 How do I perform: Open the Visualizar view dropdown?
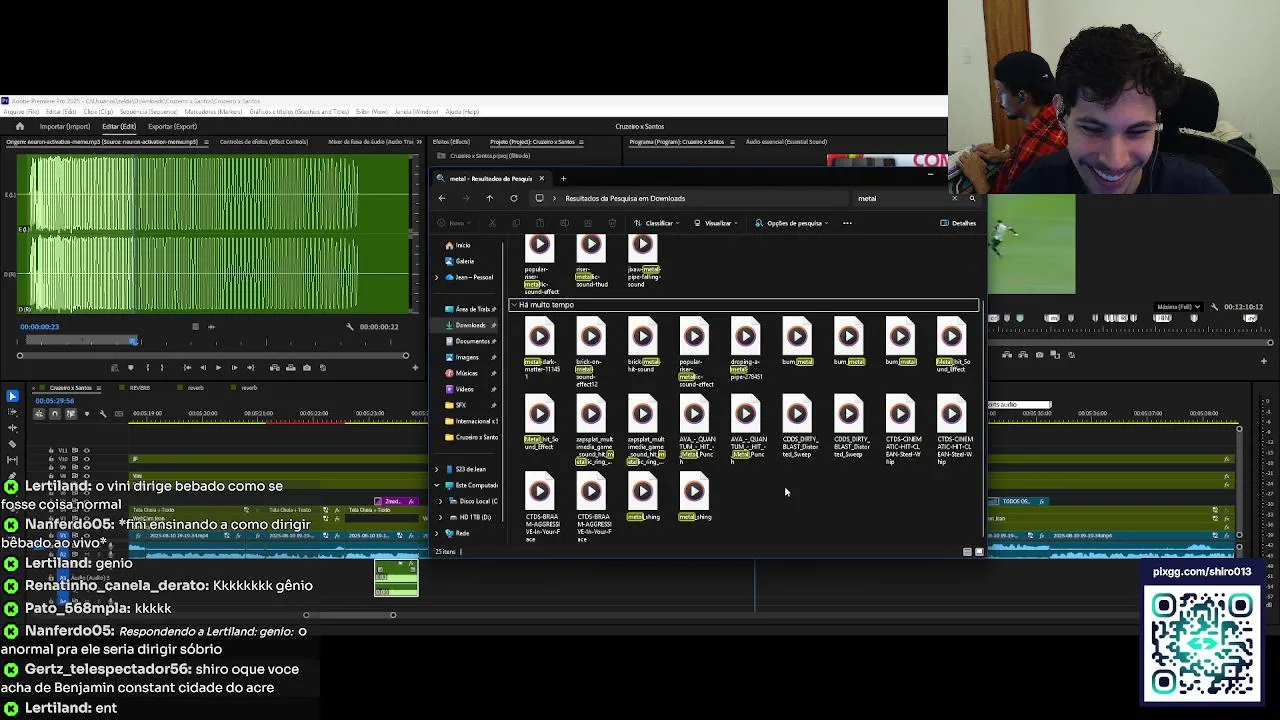[716, 223]
